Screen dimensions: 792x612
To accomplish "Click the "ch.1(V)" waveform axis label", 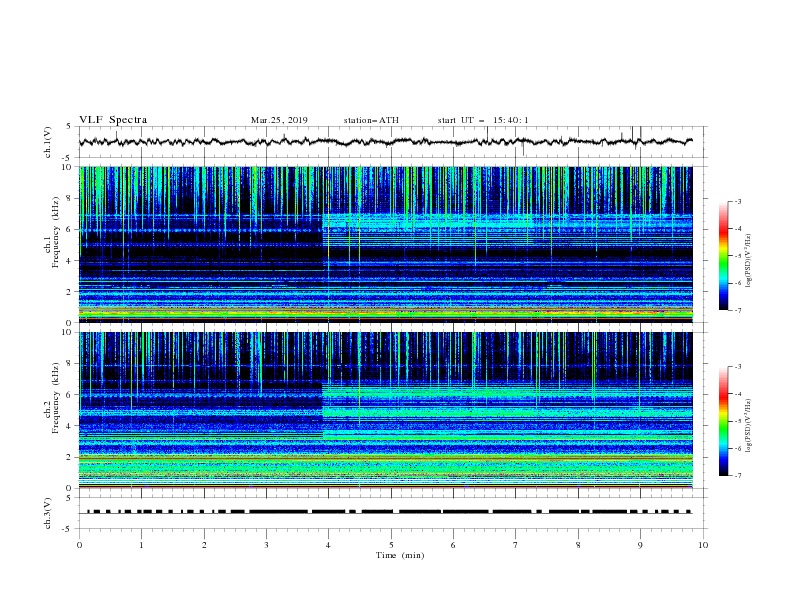I will (x=48, y=142).
